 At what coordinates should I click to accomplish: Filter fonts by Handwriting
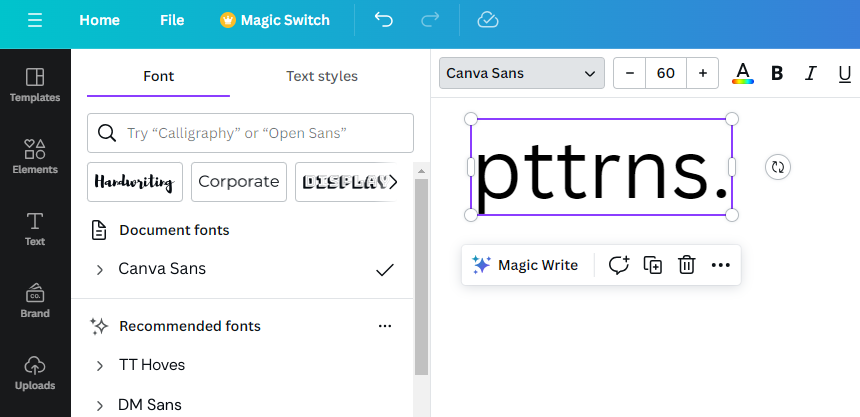(x=135, y=182)
